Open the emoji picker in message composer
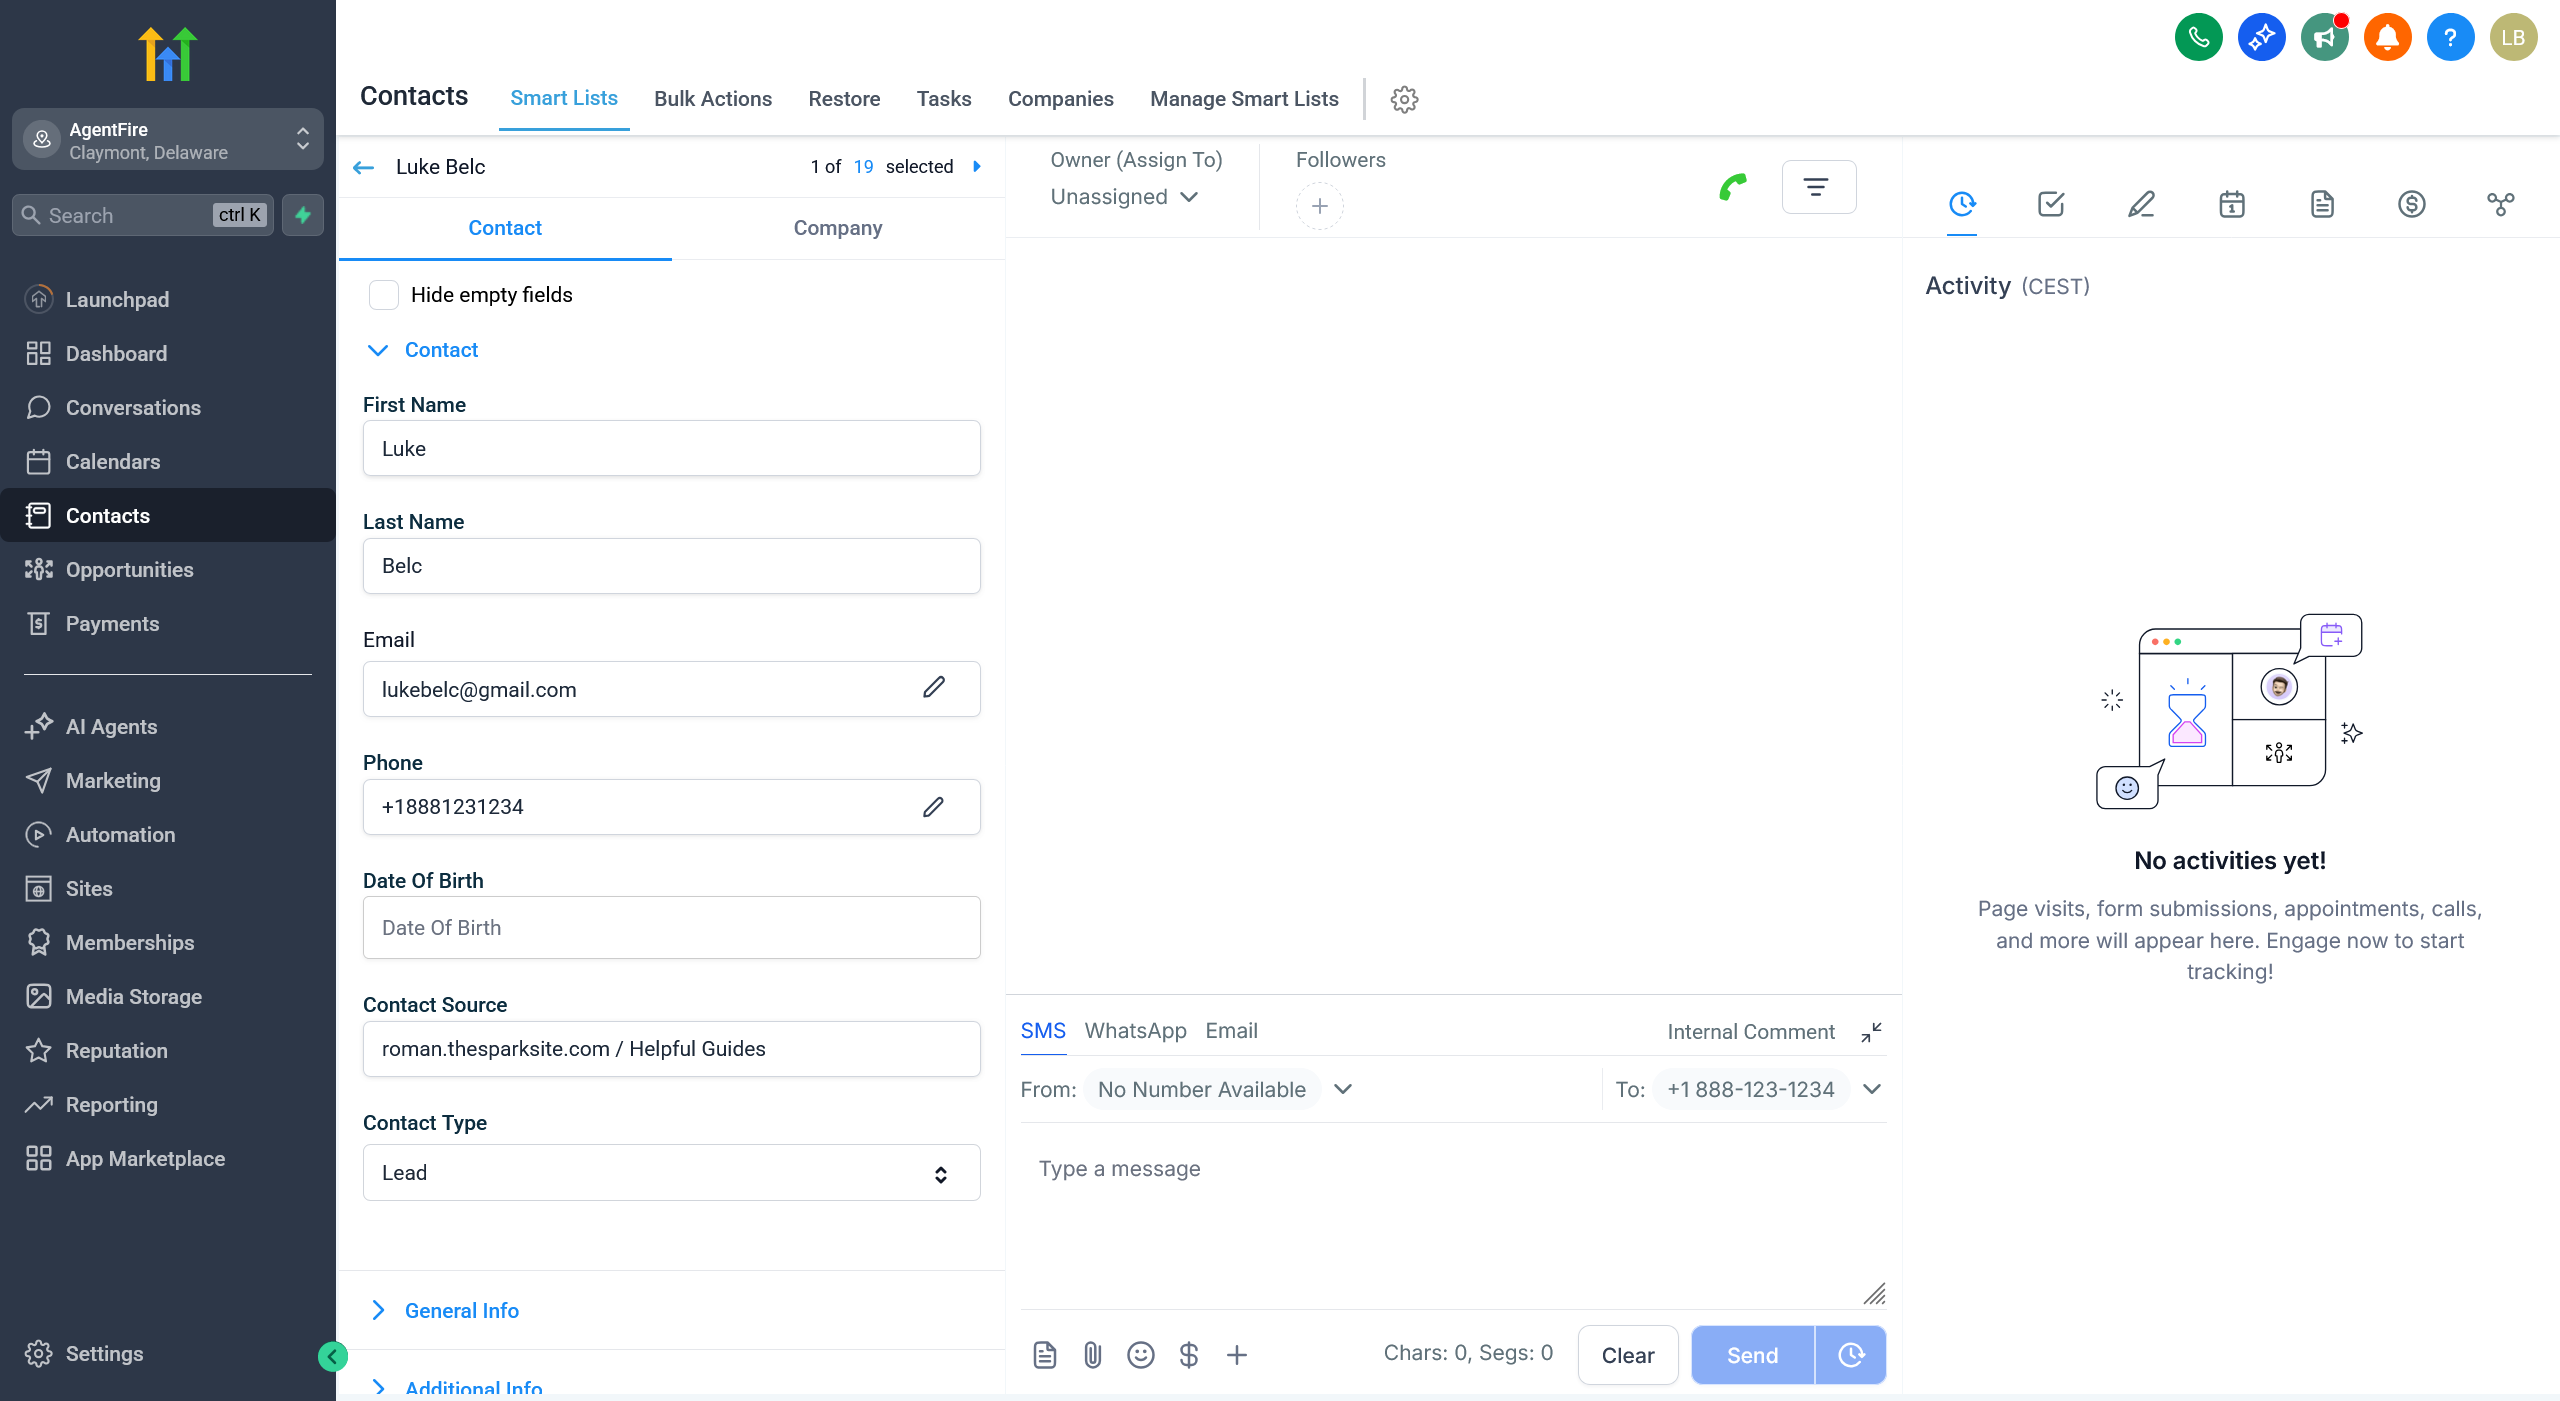The width and height of the screenshot is (2560, 1401). point(1140,1355)
